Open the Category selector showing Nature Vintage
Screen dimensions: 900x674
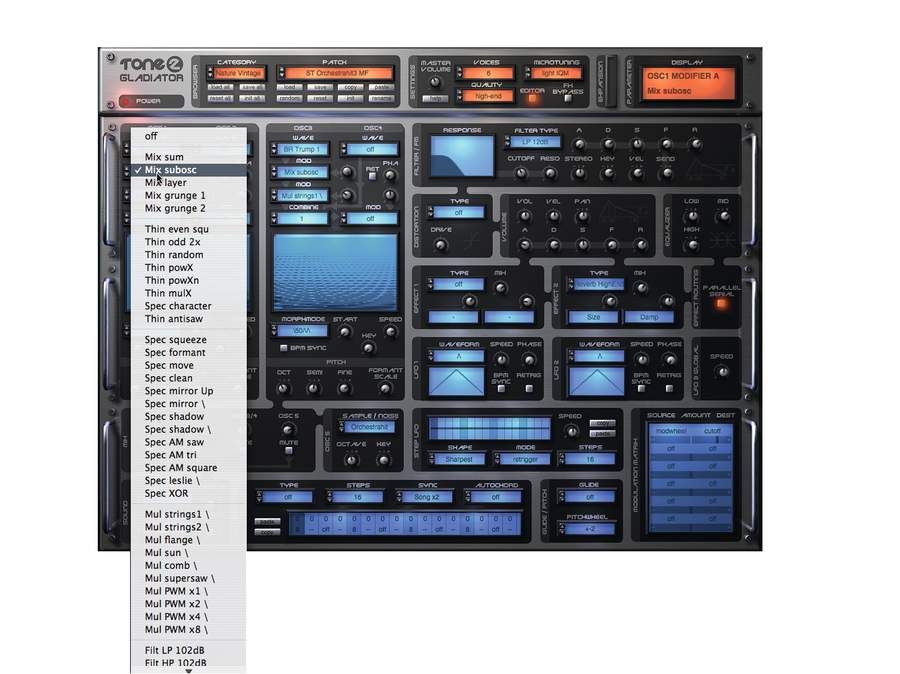237,73
